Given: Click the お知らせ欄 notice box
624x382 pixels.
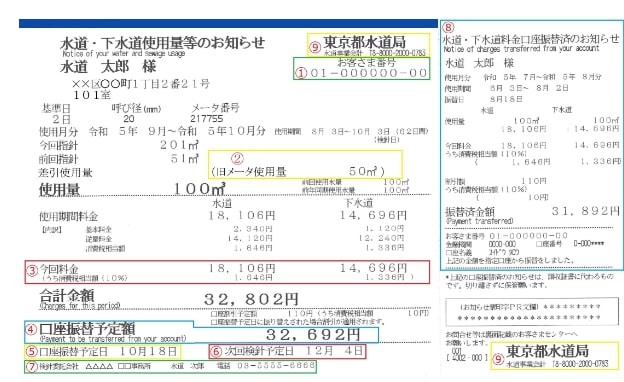Looking at the screenshot, I should [532, 312].
